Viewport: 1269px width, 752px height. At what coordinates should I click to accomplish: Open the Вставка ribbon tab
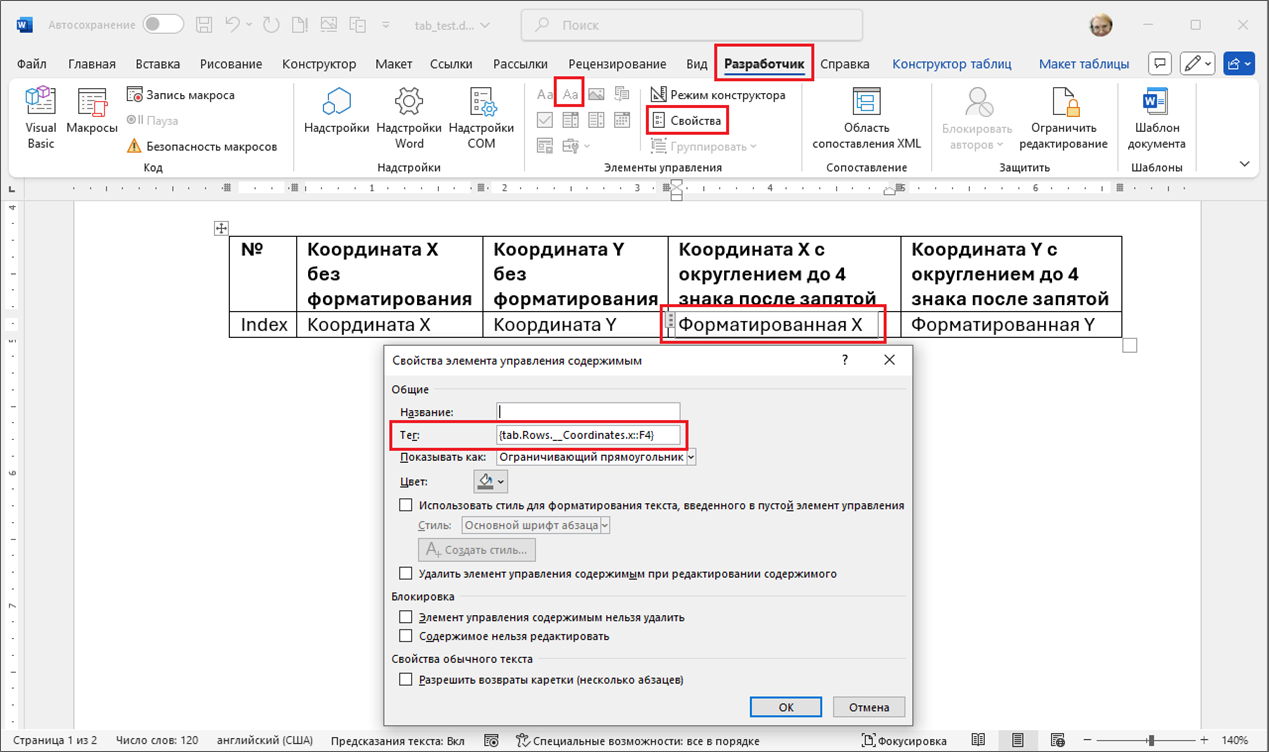[158, 64]
